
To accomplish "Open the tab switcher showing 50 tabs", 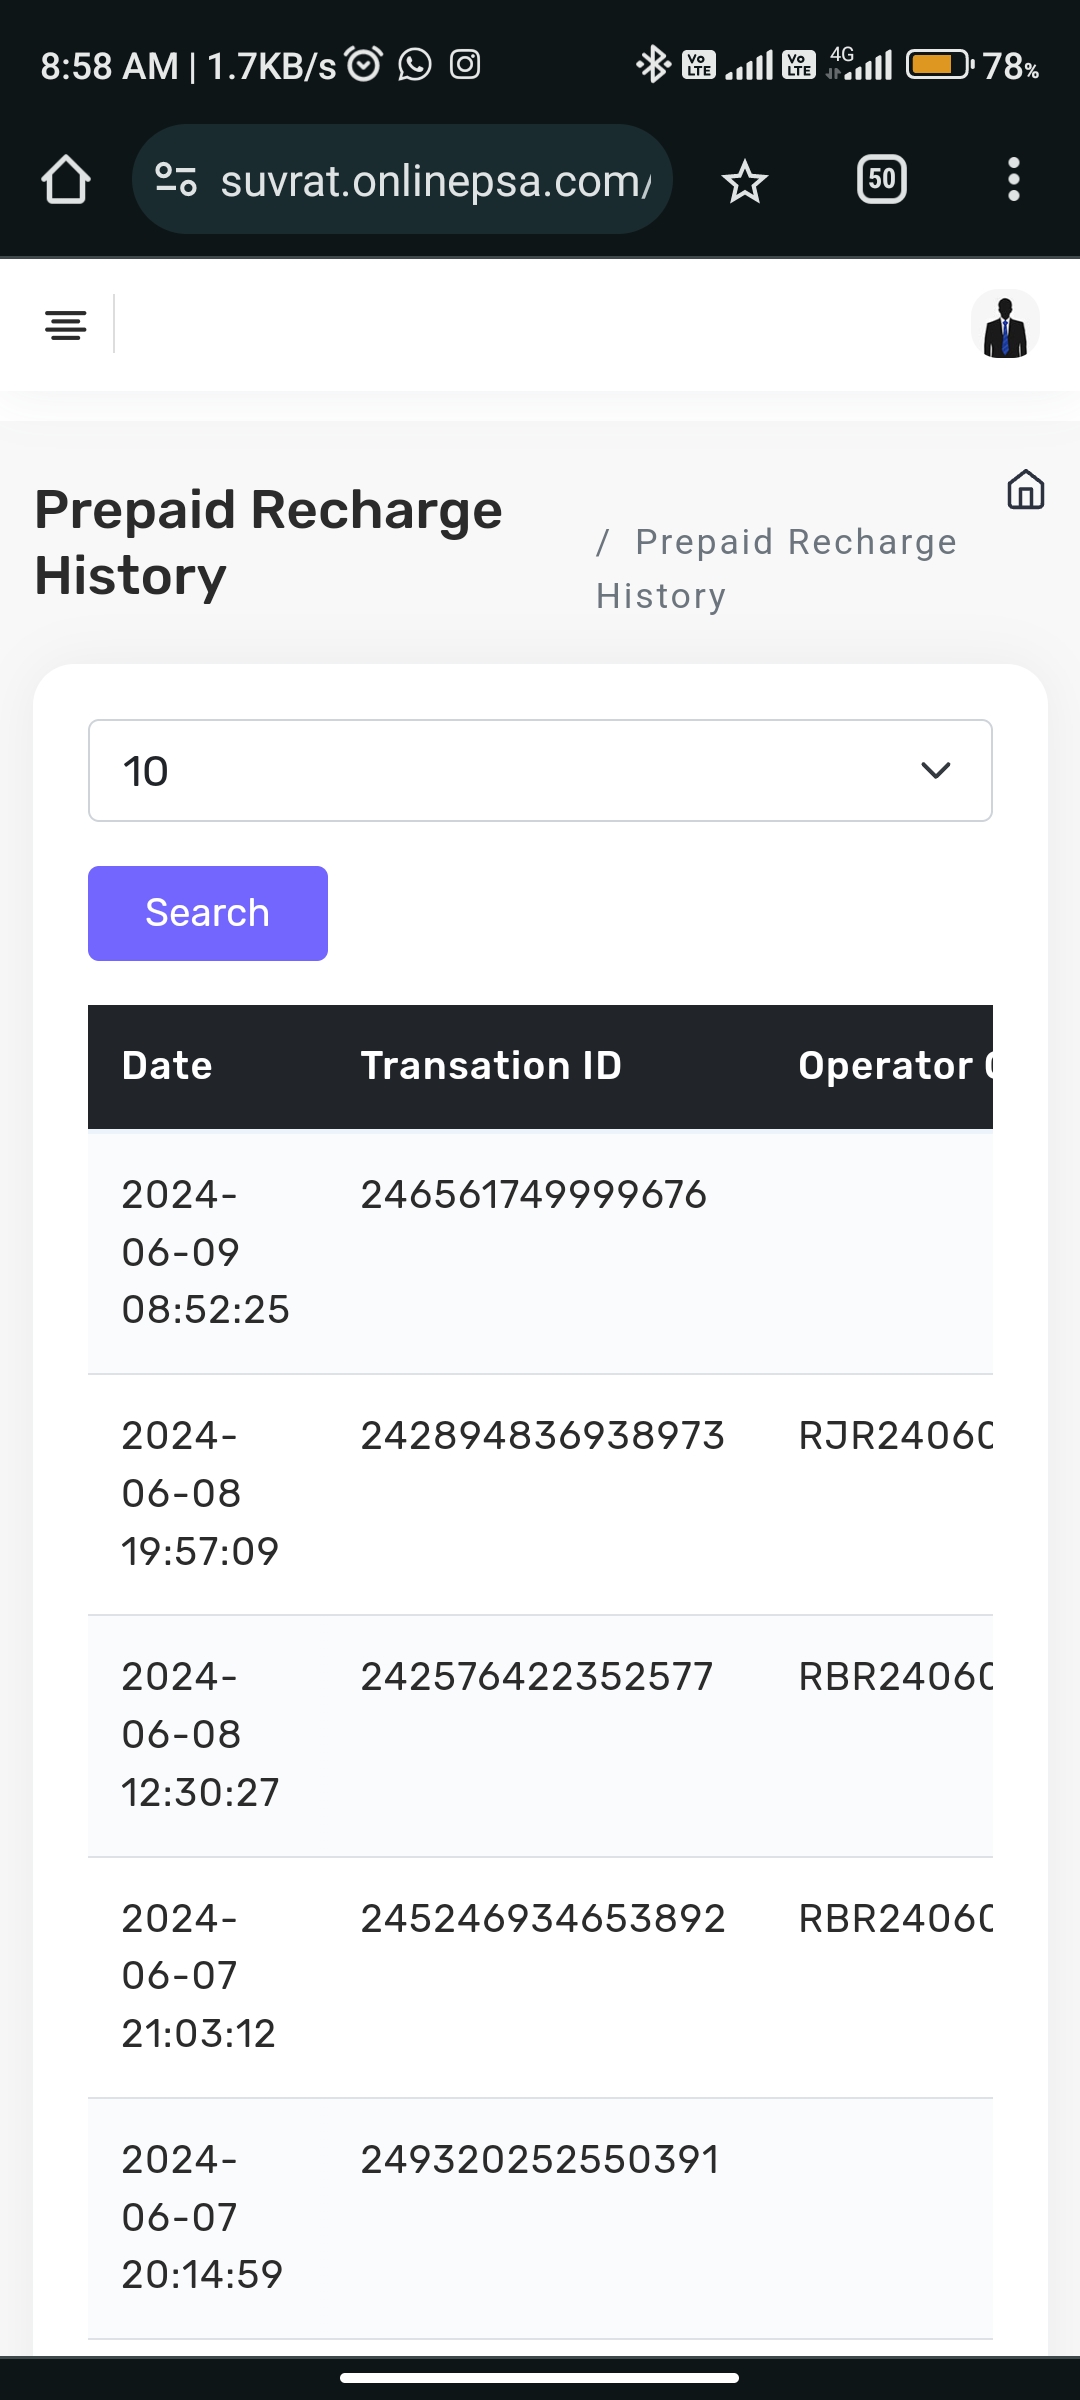I will pyautogui.click(x=882, y=180).
